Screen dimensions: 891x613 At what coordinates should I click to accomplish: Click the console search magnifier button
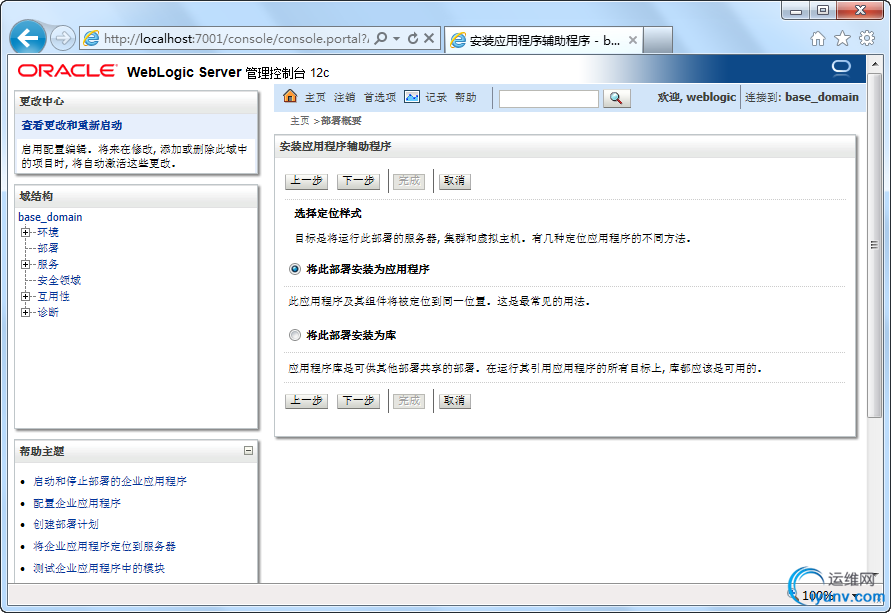[x=616, y=98]
